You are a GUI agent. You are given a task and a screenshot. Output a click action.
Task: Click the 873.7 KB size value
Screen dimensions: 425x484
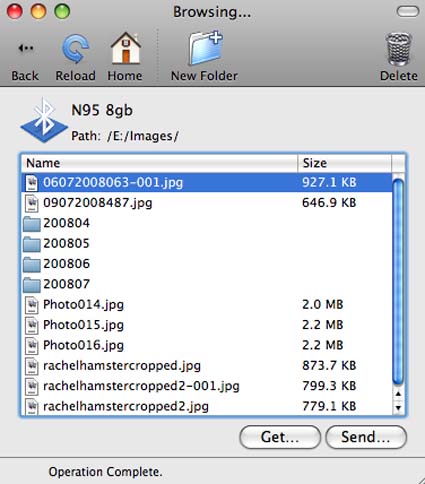pos(329,365)
